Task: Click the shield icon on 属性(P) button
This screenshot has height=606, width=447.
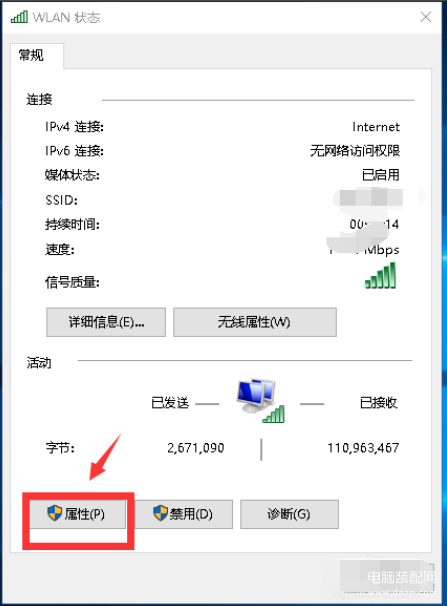Action: click(54, 513)
